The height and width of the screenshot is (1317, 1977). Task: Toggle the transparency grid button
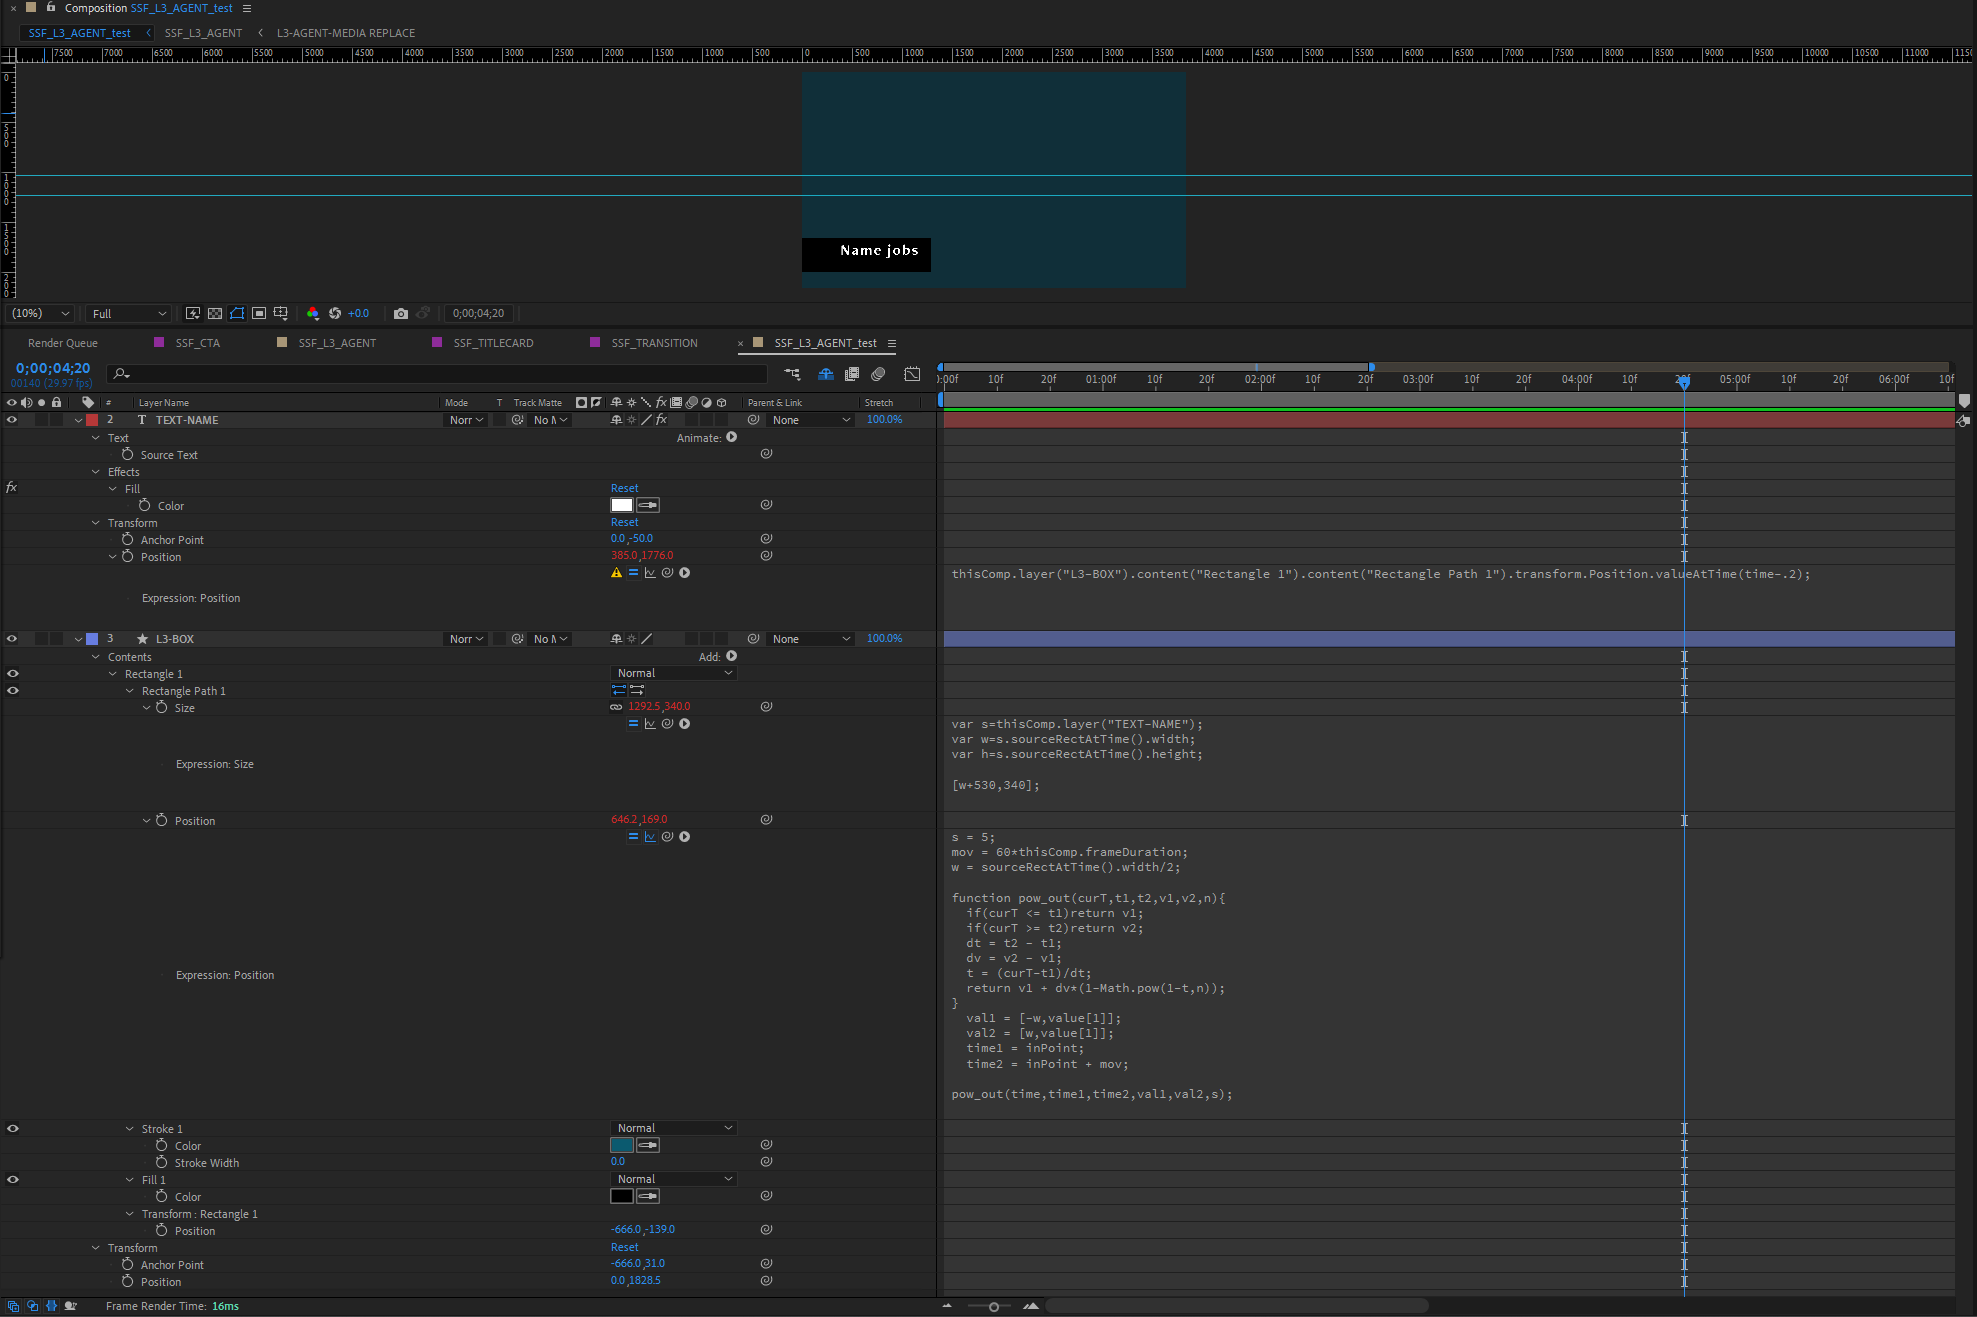[x=215, y=313]
